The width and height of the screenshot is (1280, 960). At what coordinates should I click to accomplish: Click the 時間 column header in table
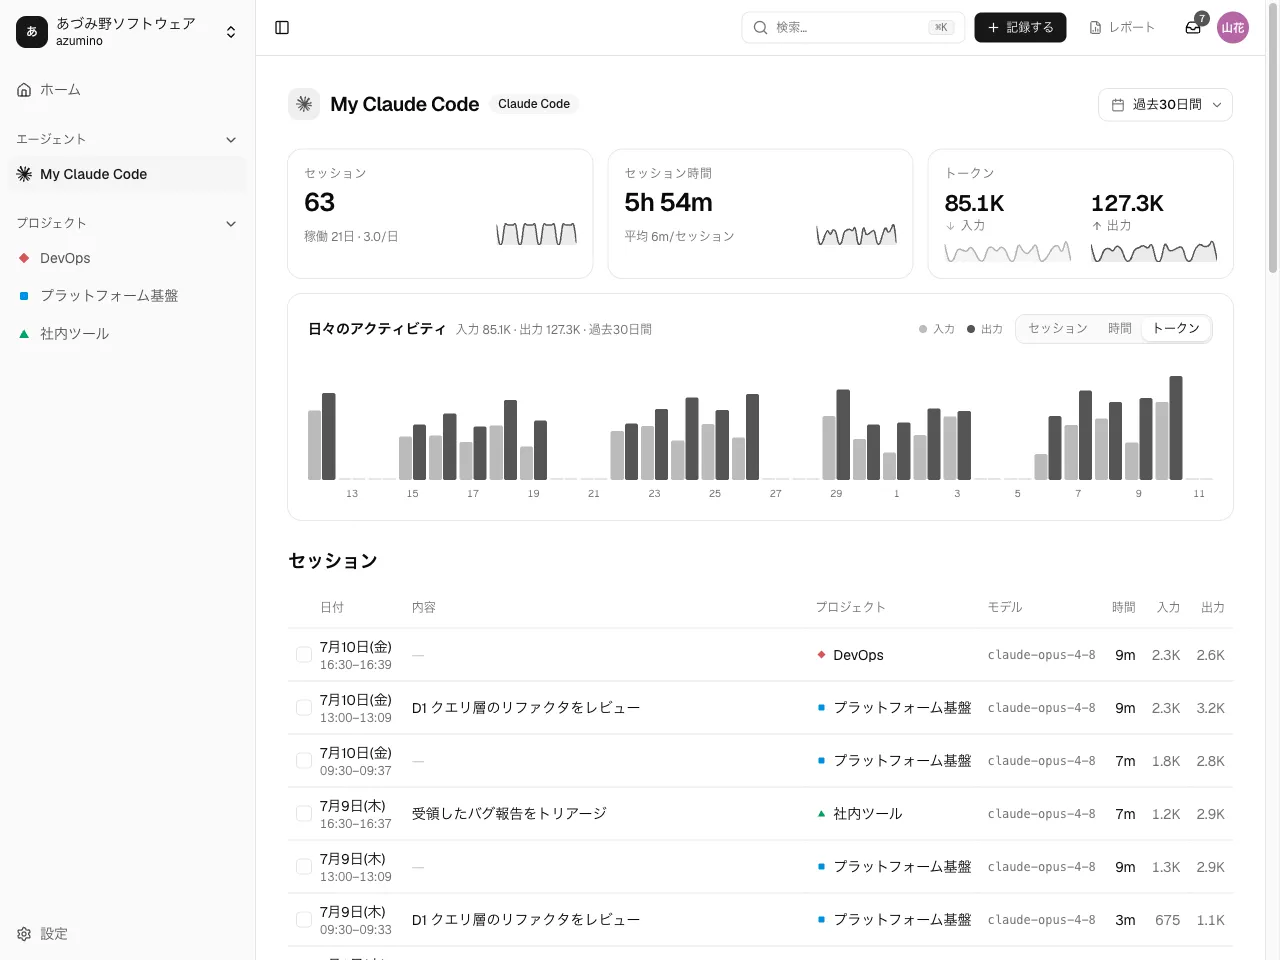(1124, 607)
